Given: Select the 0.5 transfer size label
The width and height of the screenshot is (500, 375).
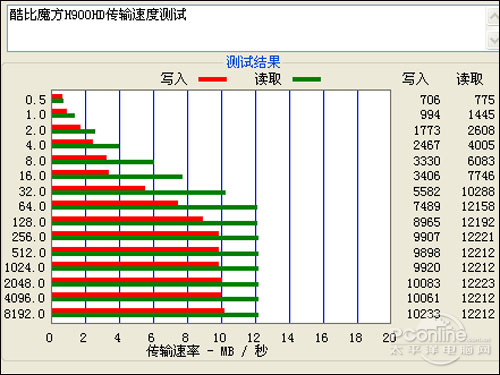Looking at the screenshot, I should tap(36, 100).
